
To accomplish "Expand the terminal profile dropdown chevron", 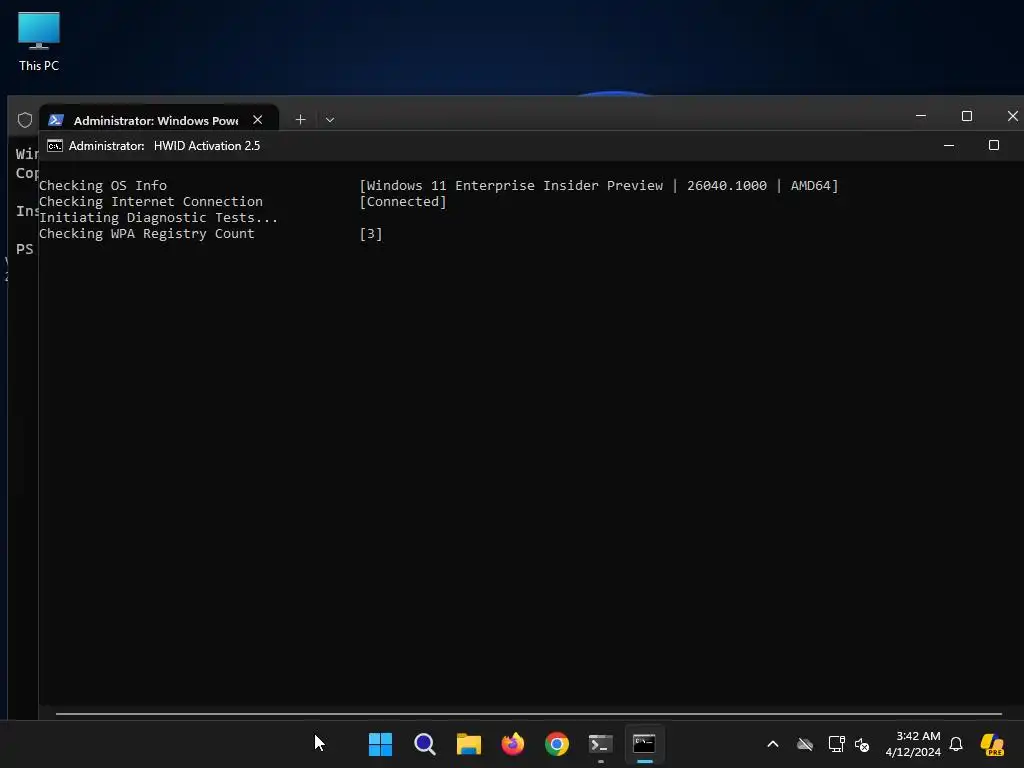I will point(330,120).
